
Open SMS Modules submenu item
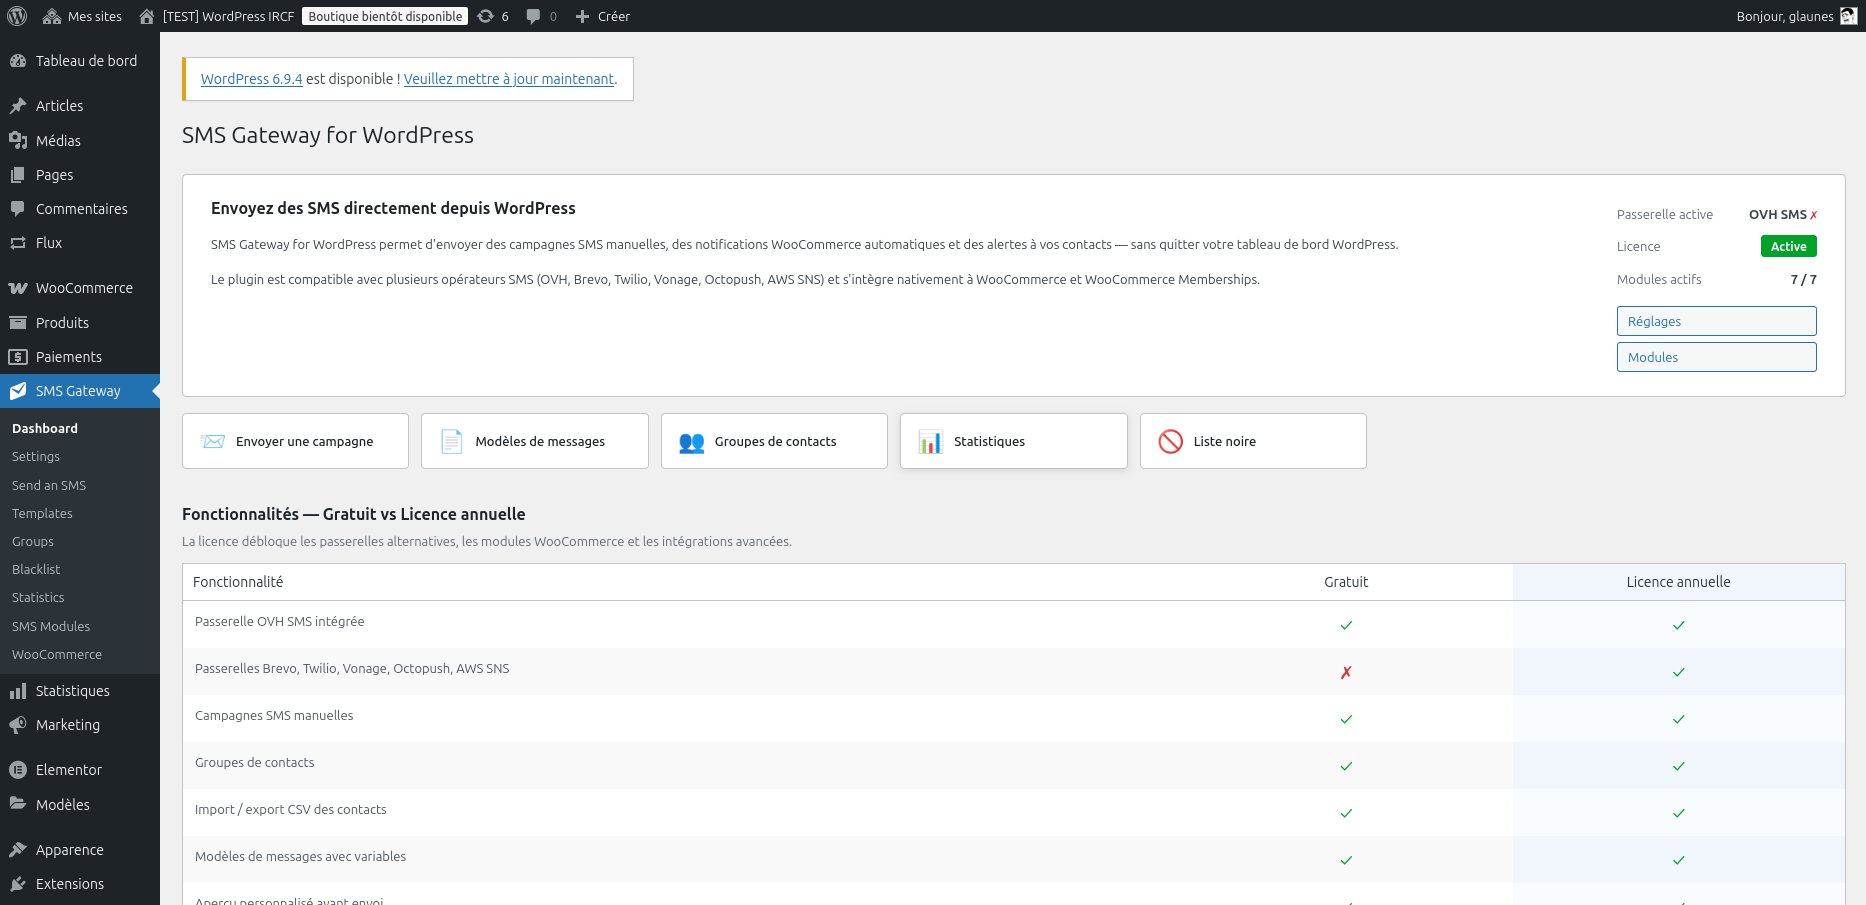tap(51, 626)
